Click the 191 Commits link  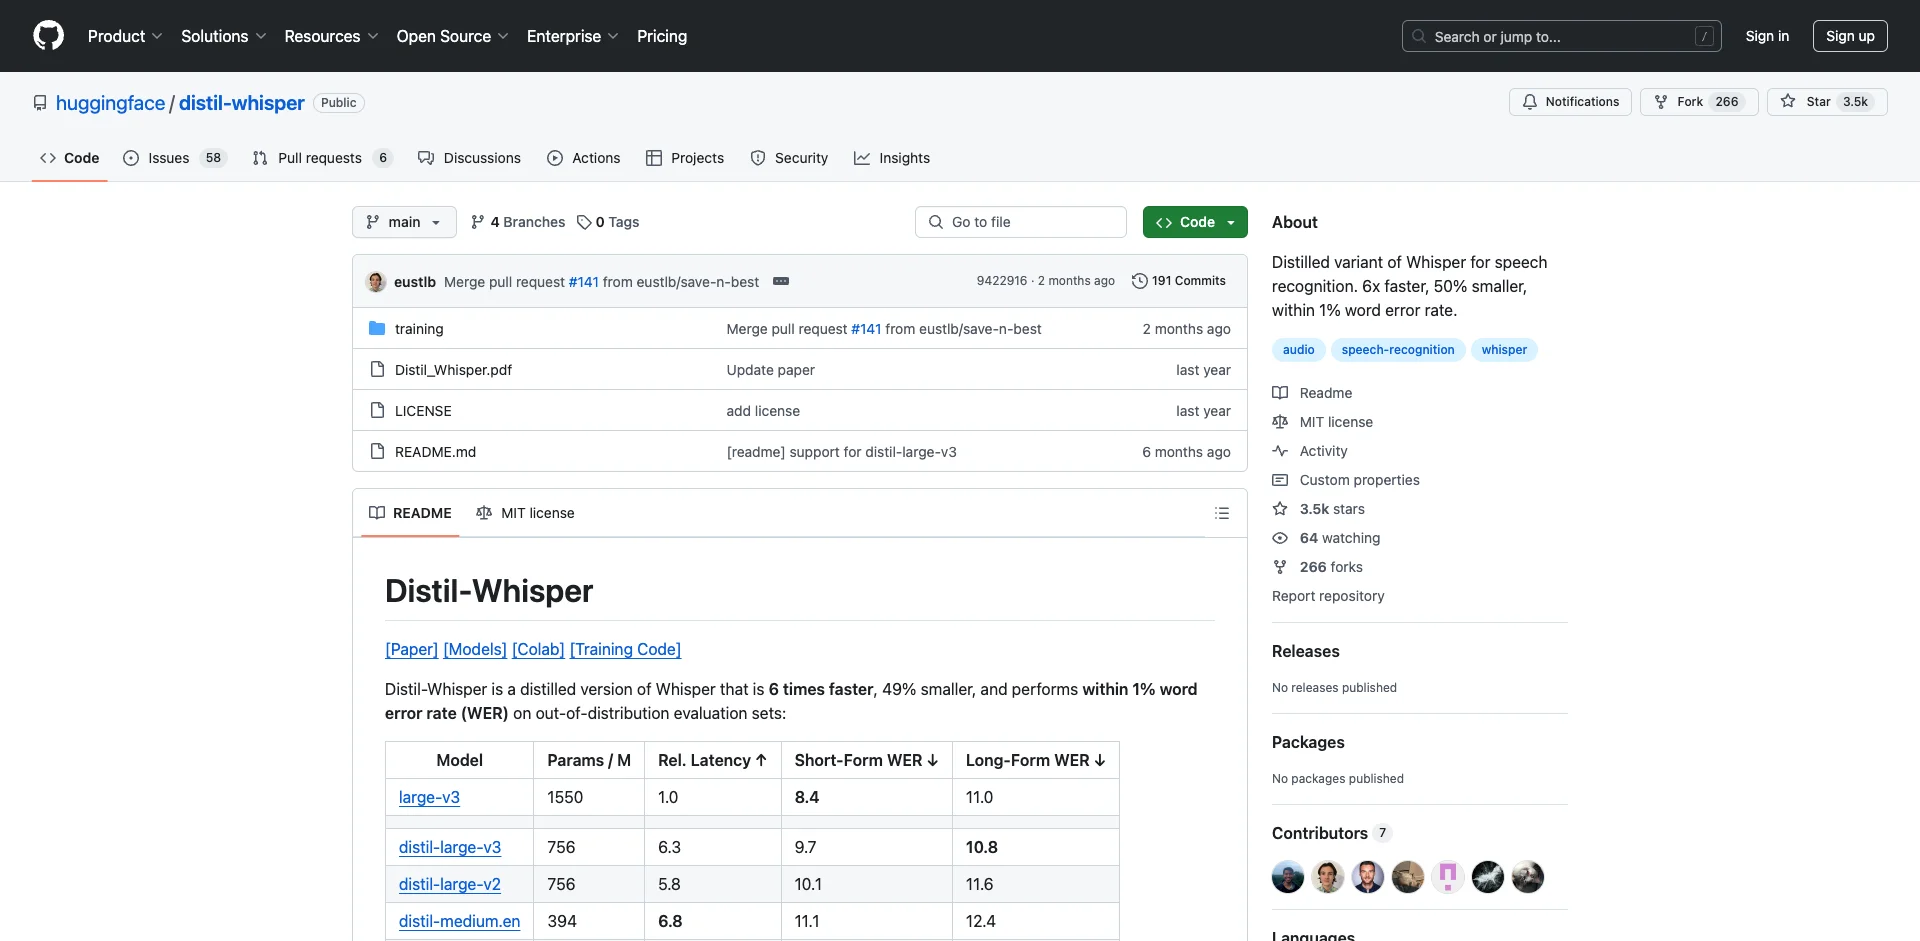coord(1178,281)
